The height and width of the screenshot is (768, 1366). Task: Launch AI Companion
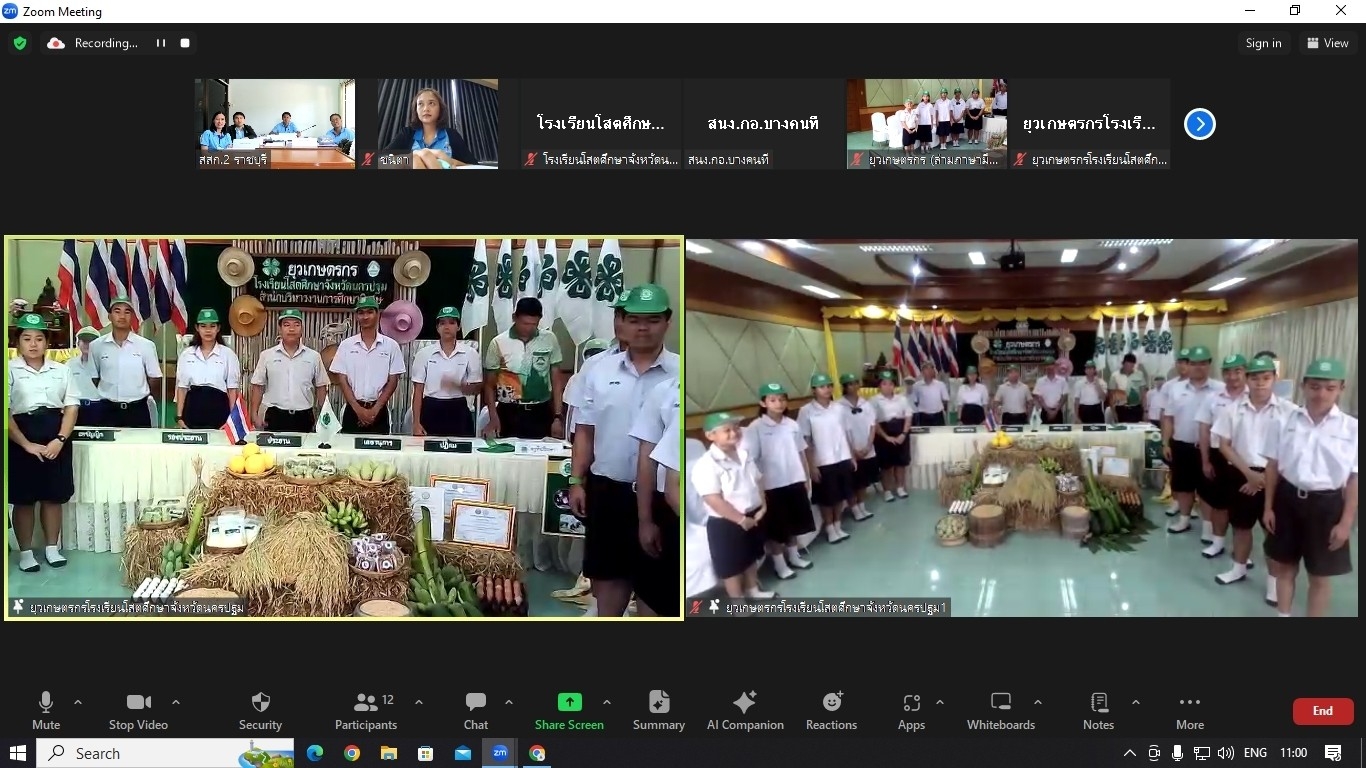tap(745, 710)
